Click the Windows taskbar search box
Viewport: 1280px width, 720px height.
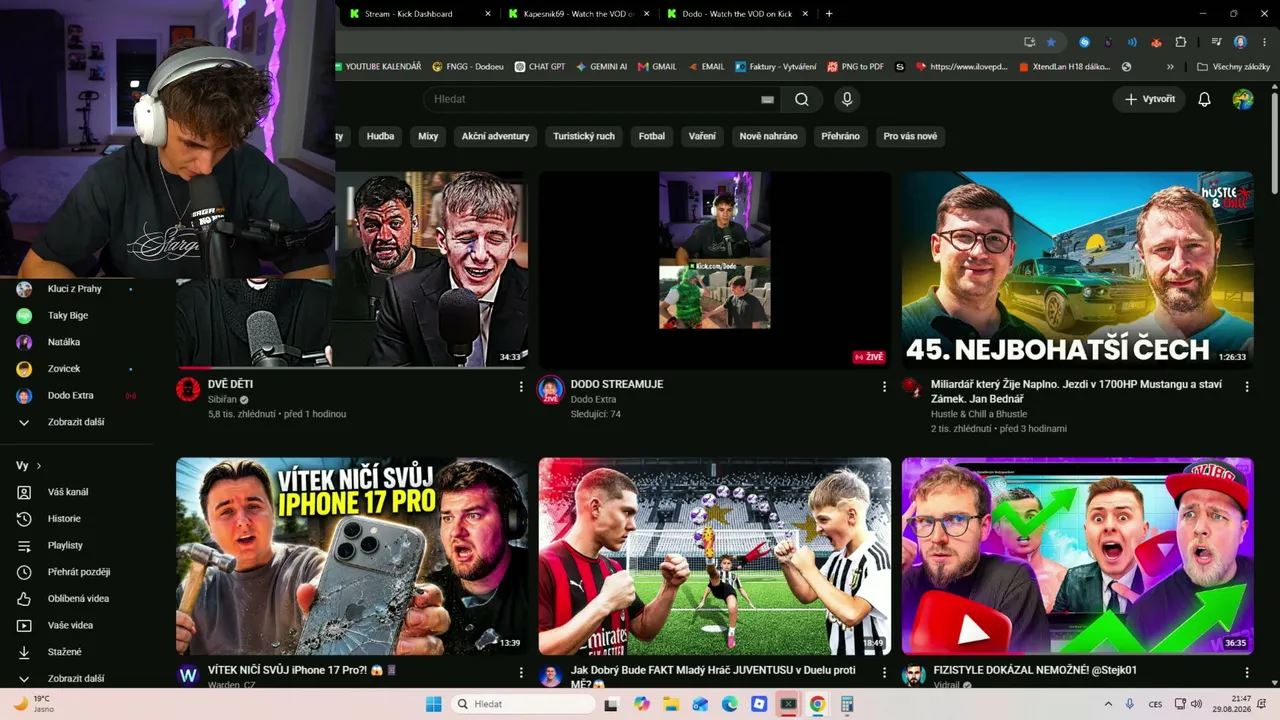(x=524, y=704)
